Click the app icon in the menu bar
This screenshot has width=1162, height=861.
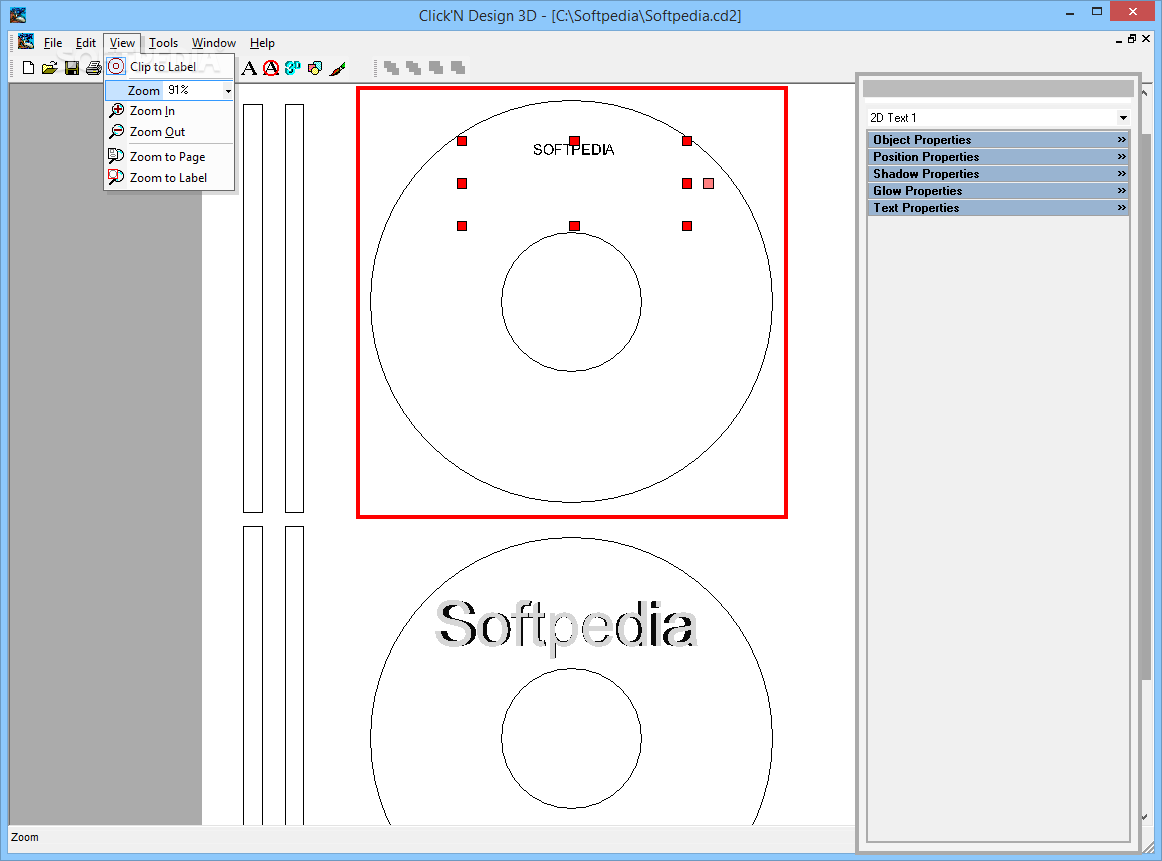pyautogui.click(x=27, y=41)
